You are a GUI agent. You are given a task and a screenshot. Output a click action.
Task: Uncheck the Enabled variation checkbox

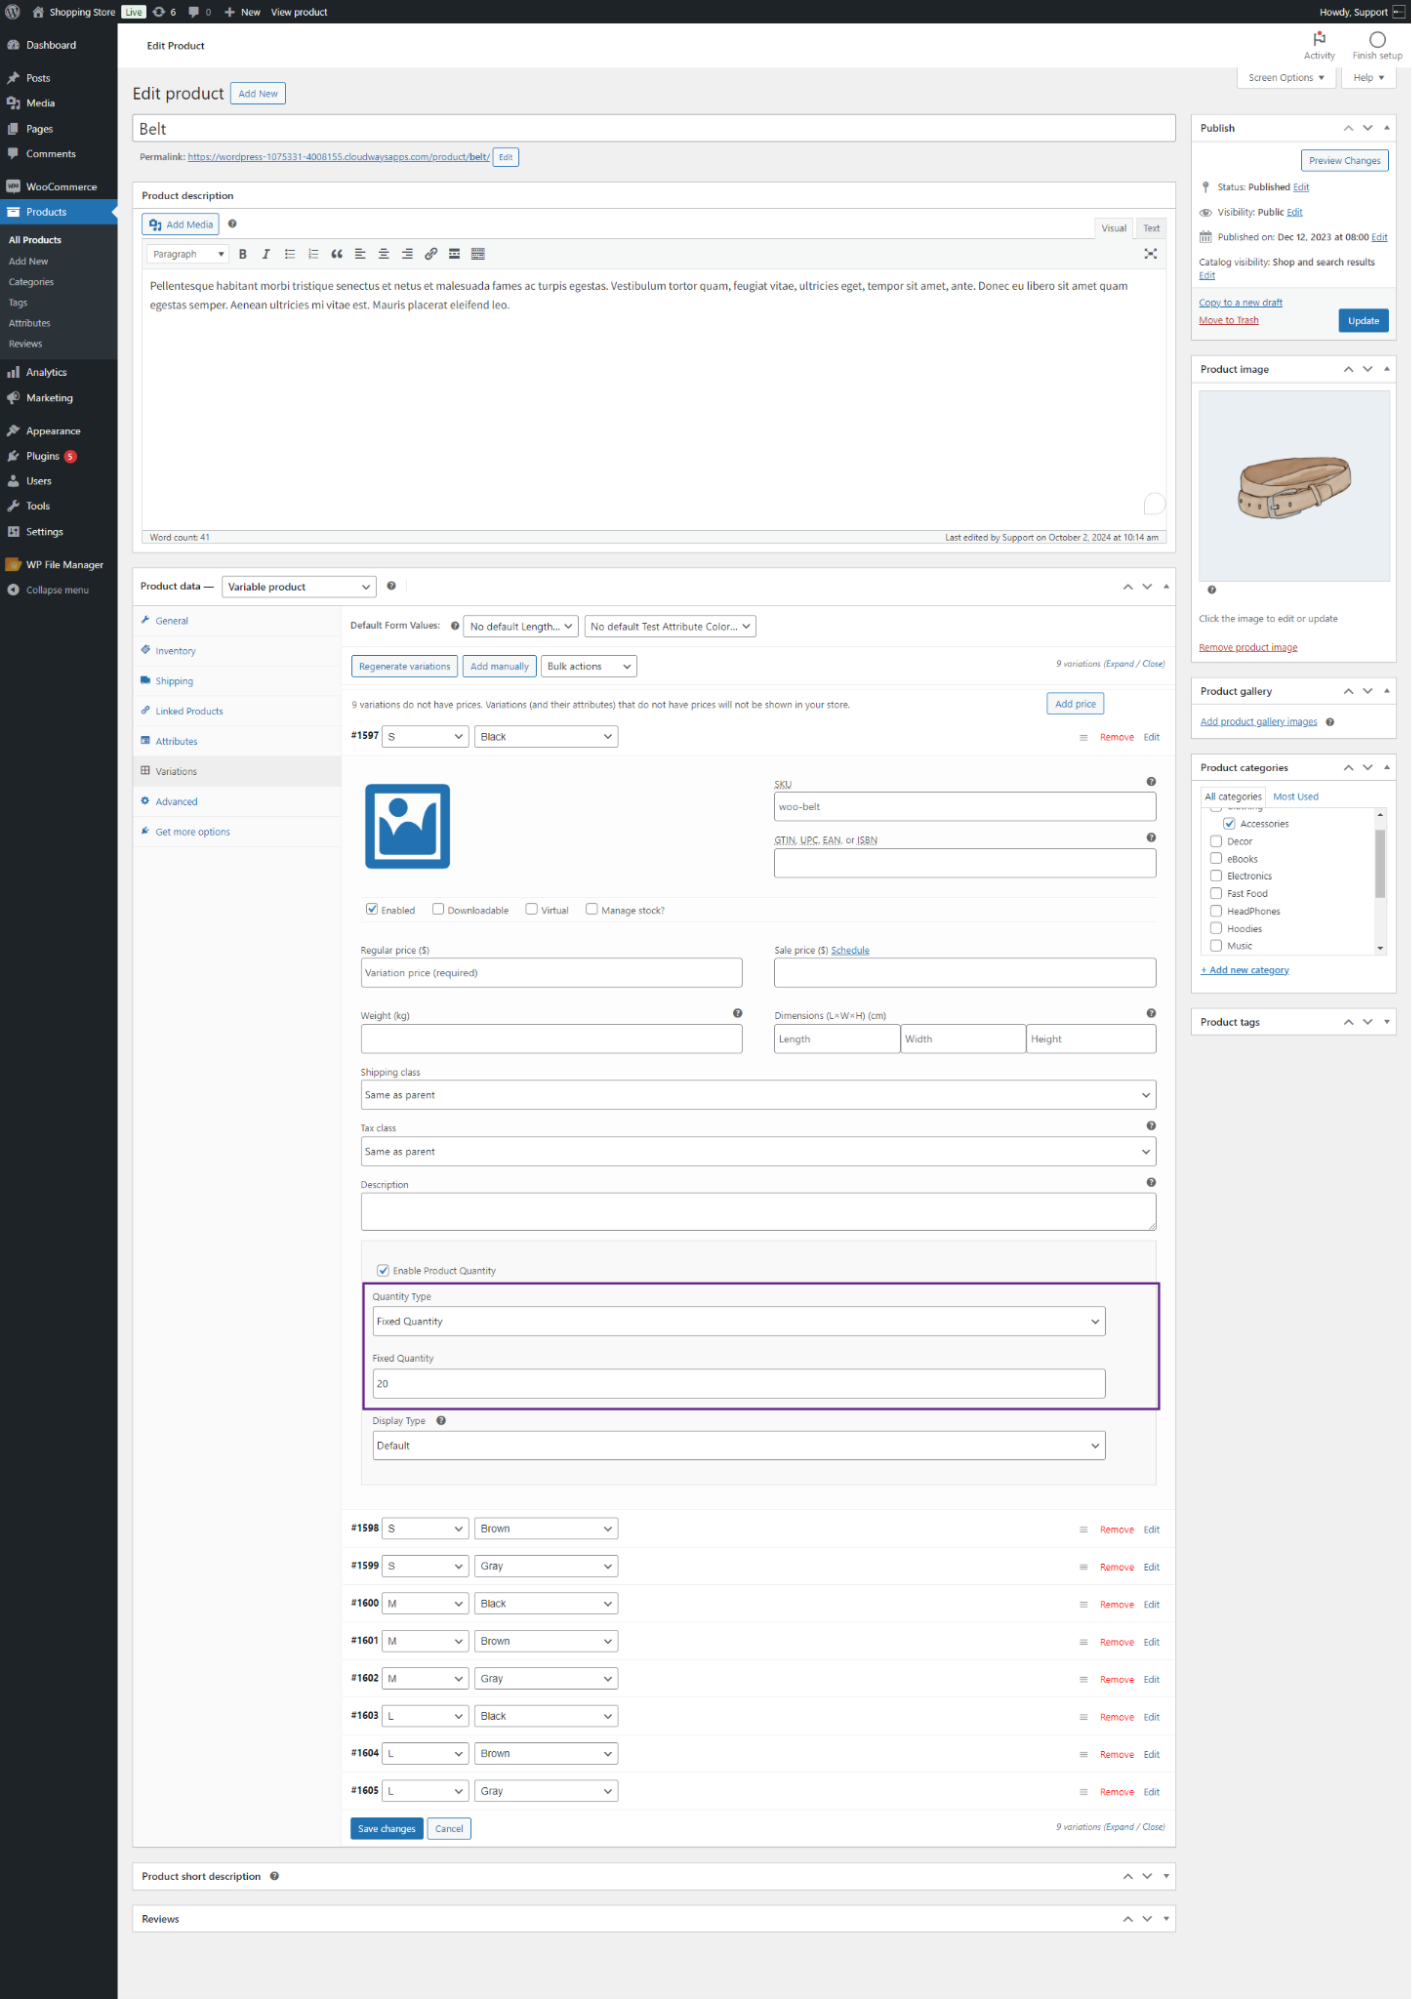pyautogui.click(x=372, y=909)
